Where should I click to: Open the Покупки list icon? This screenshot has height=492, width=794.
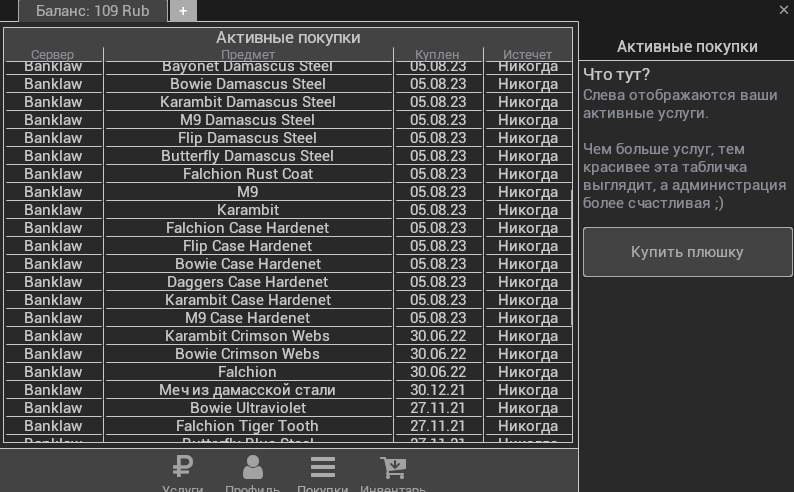323,467
